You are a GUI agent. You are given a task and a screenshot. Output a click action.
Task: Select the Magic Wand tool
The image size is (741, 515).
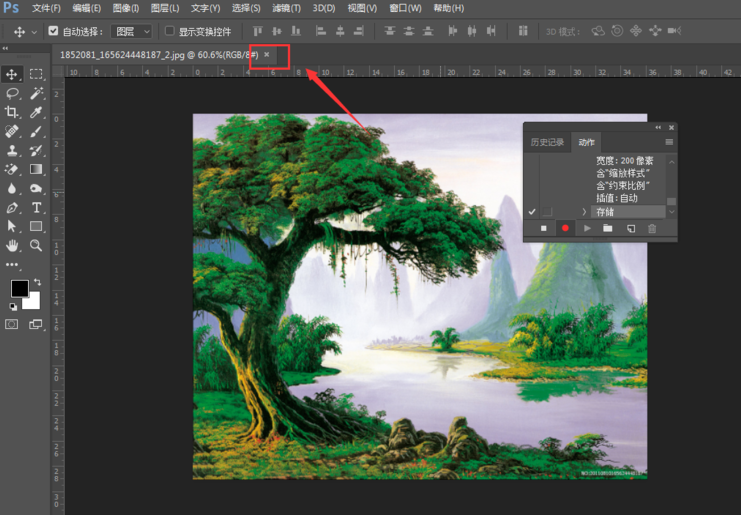(x=36, y=93)
